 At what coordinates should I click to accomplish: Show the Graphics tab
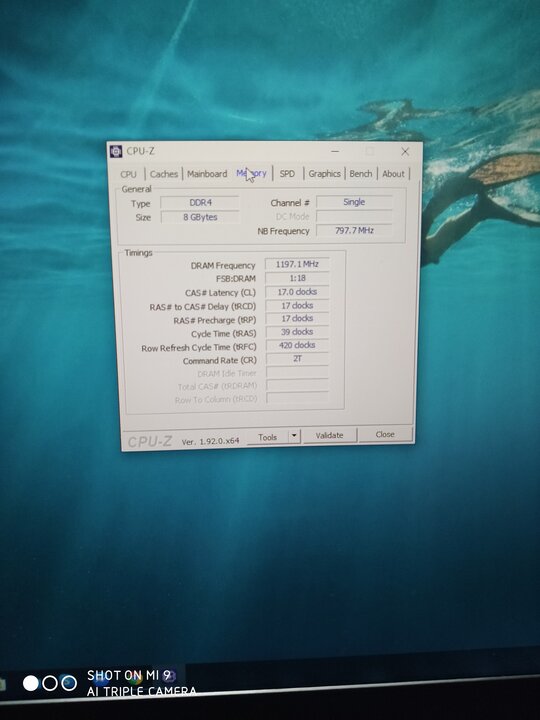(324, 174)
